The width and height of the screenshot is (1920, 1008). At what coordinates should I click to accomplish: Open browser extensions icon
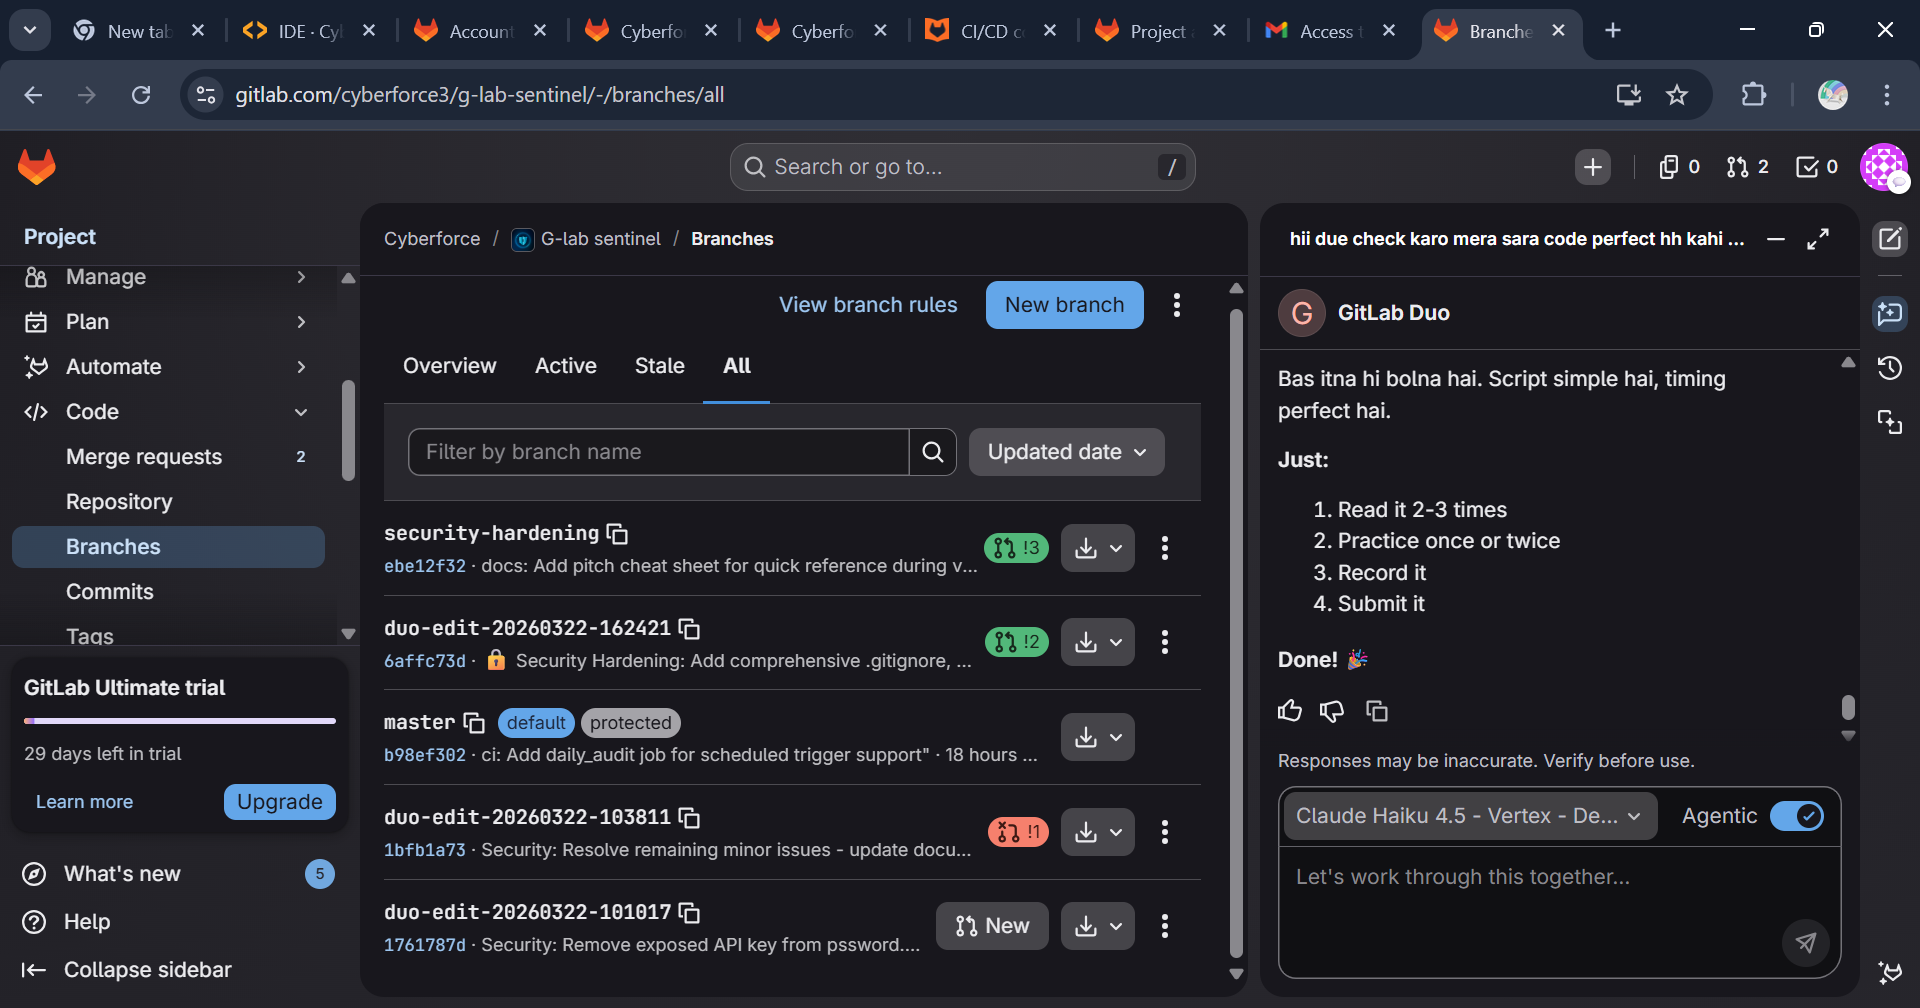(1754, 95)
